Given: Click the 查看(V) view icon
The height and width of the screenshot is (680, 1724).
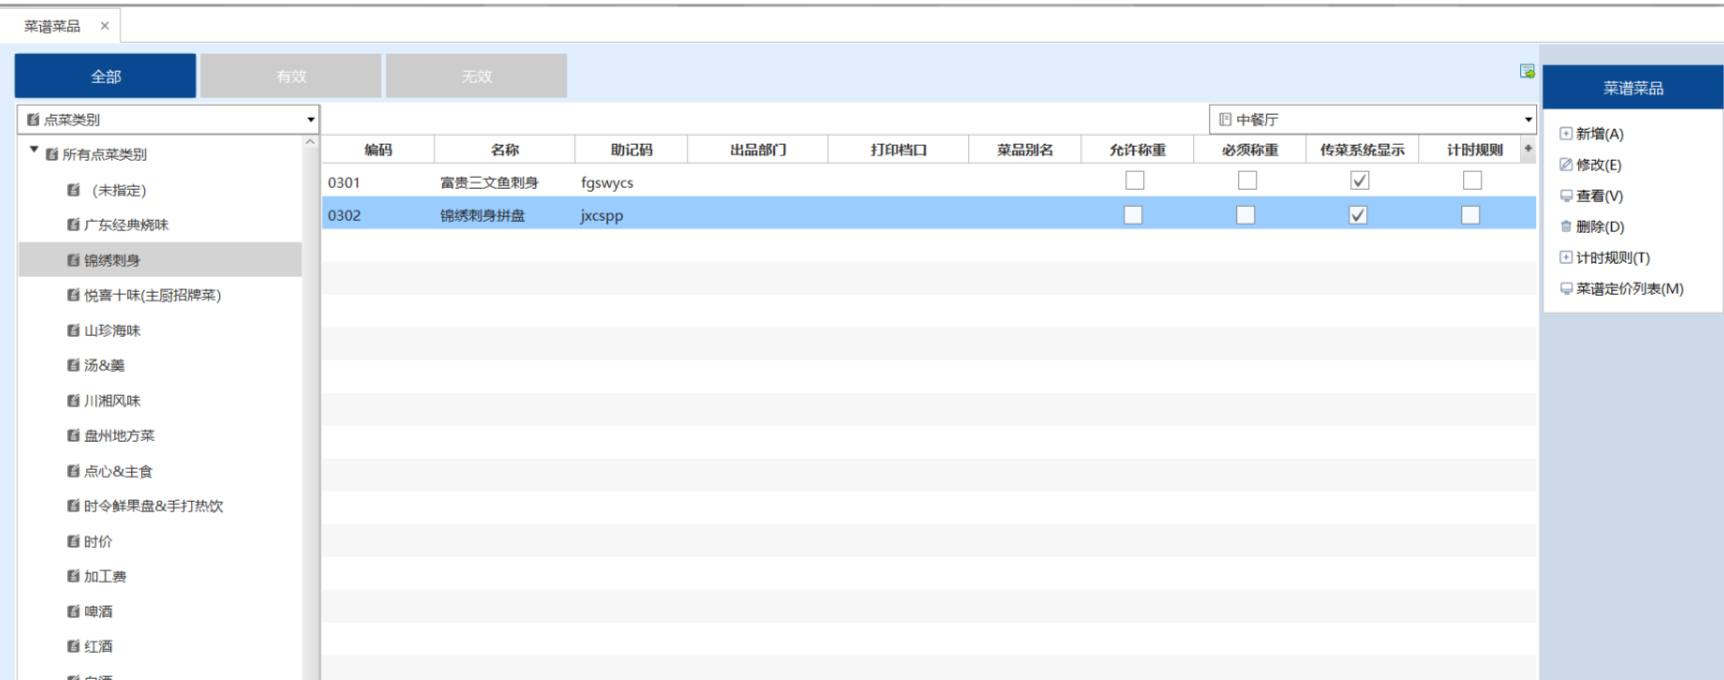Looking at the screenshot, I should [x=1566, y=196].
